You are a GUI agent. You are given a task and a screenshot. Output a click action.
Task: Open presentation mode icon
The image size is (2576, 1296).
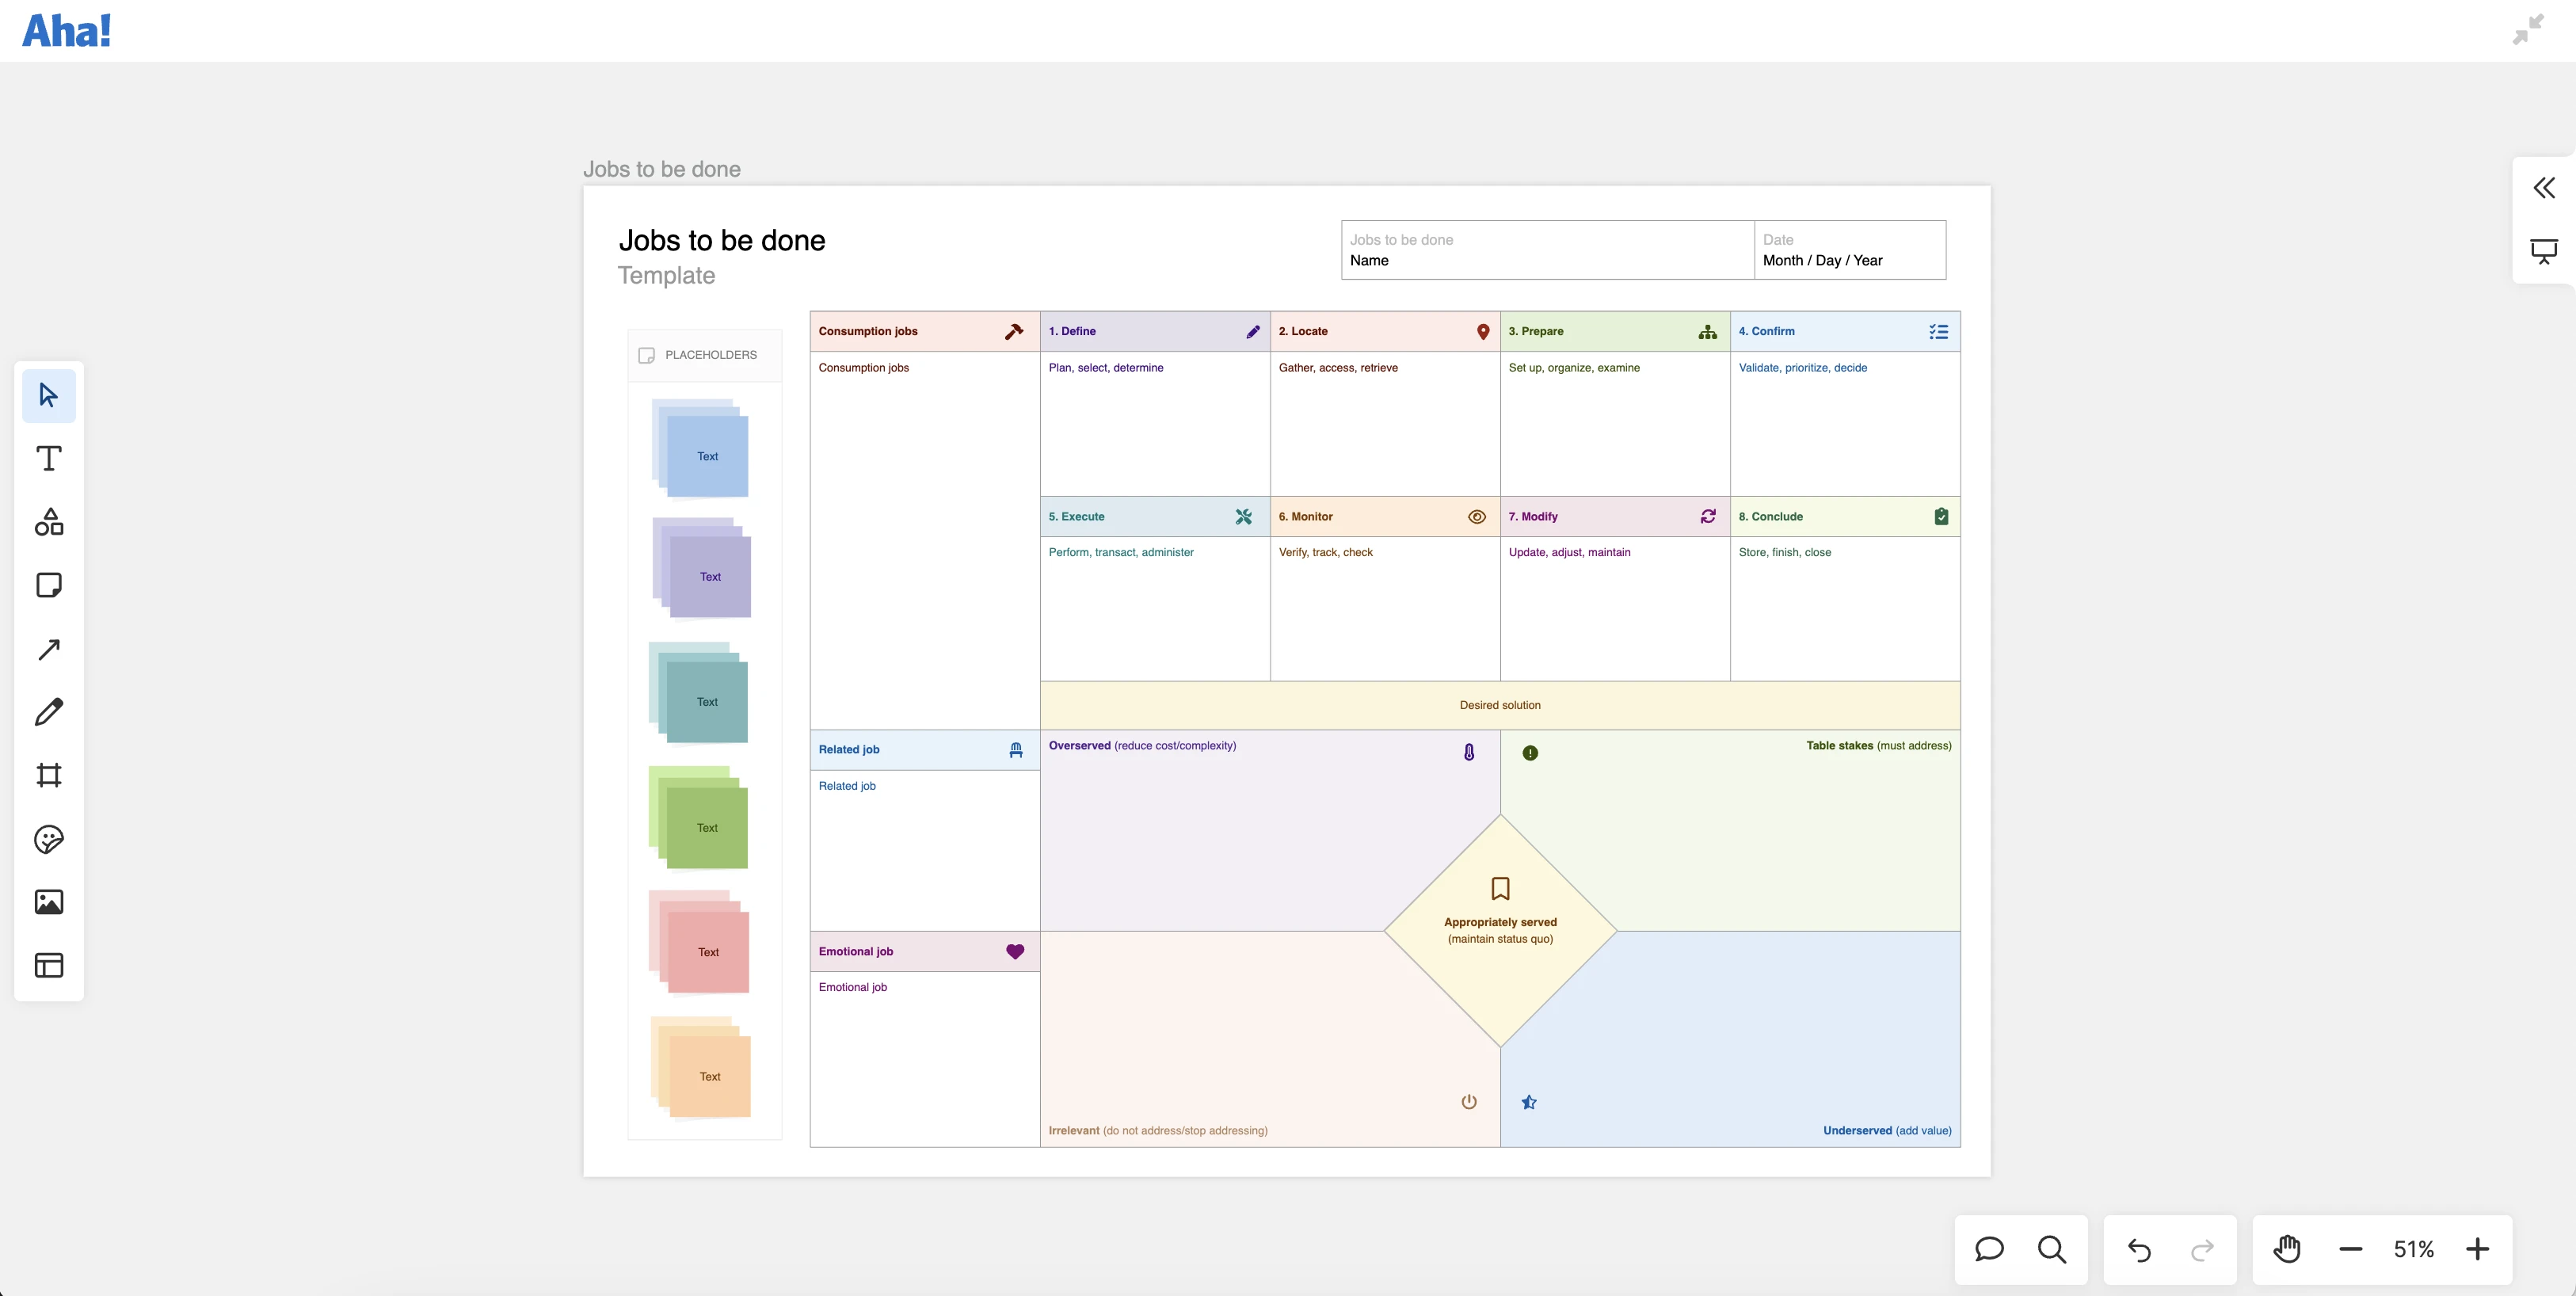pyautogui.click(x=2544, y=251)
